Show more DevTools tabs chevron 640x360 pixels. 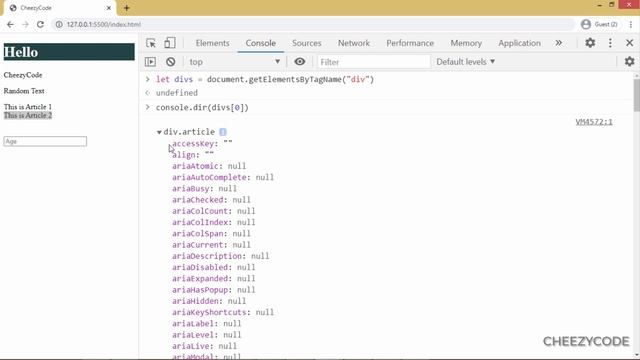[x=559, y=43]
